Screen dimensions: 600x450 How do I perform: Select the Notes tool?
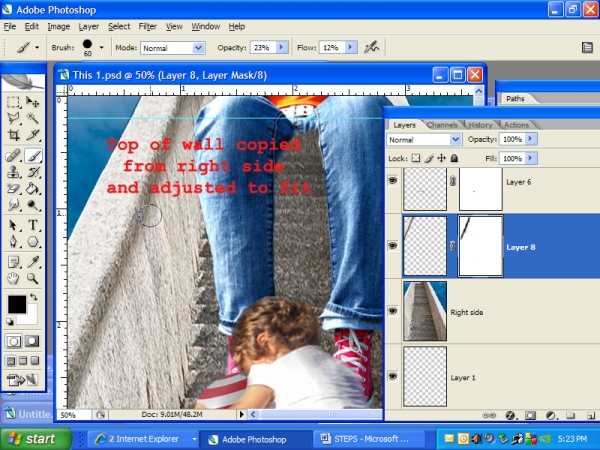pos(13,262)
